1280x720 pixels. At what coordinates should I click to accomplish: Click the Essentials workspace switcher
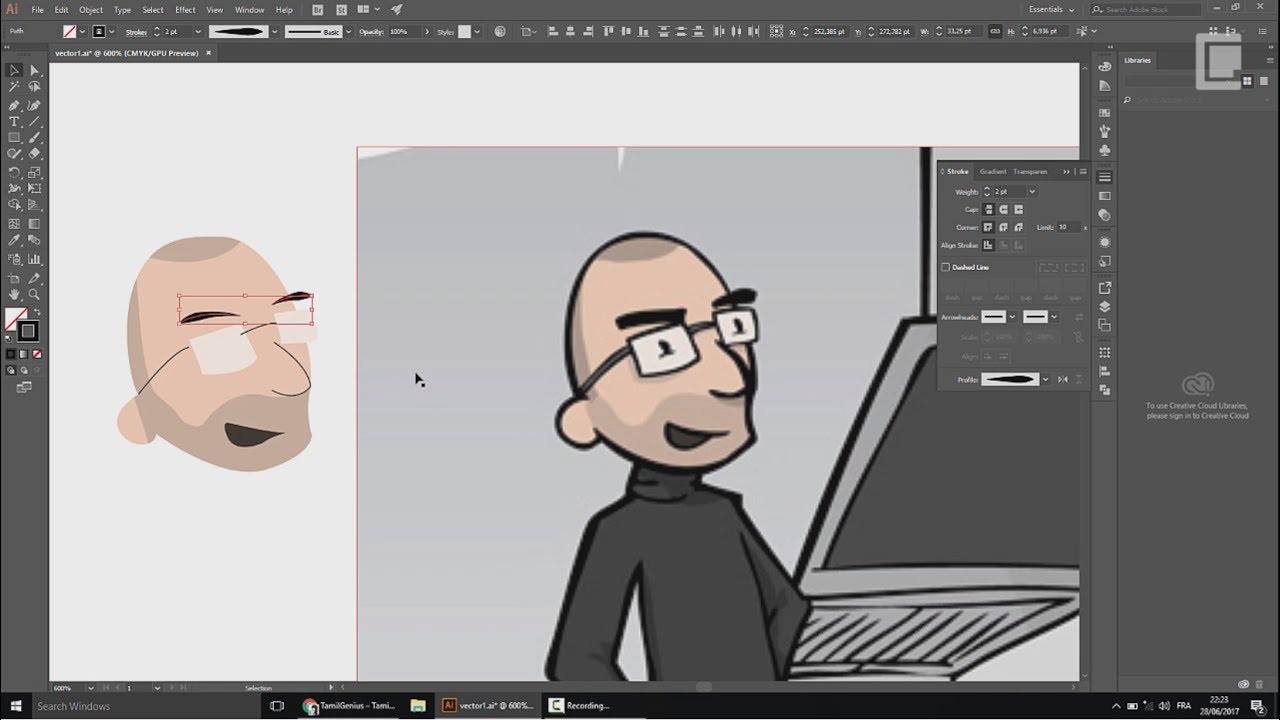coord(1048,9)
